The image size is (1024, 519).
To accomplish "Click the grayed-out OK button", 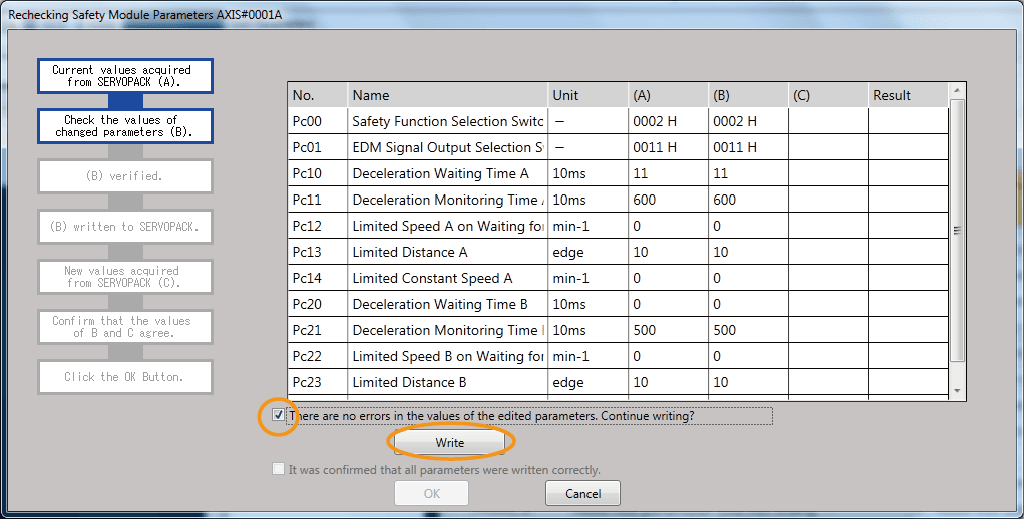I will click(x=431, y=493).
